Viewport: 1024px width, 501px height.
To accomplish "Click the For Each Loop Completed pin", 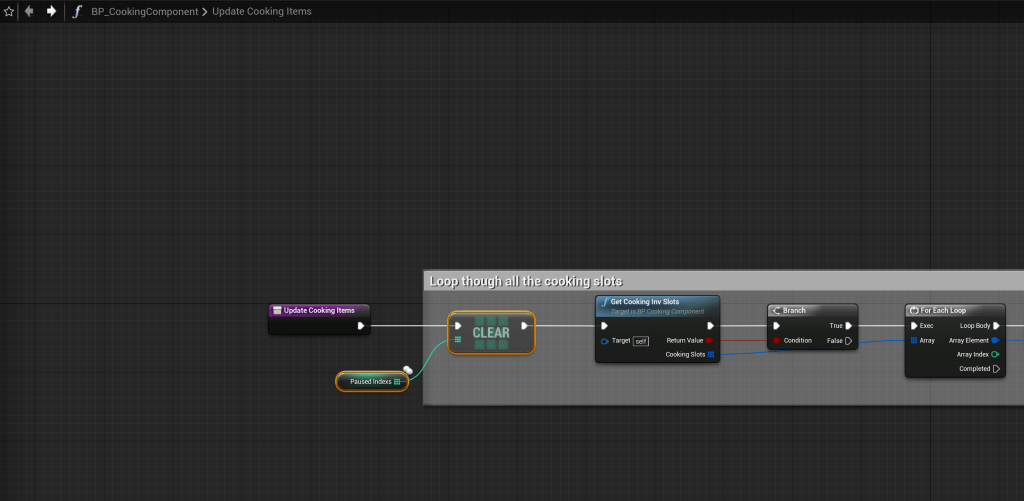I will point(996,368).
